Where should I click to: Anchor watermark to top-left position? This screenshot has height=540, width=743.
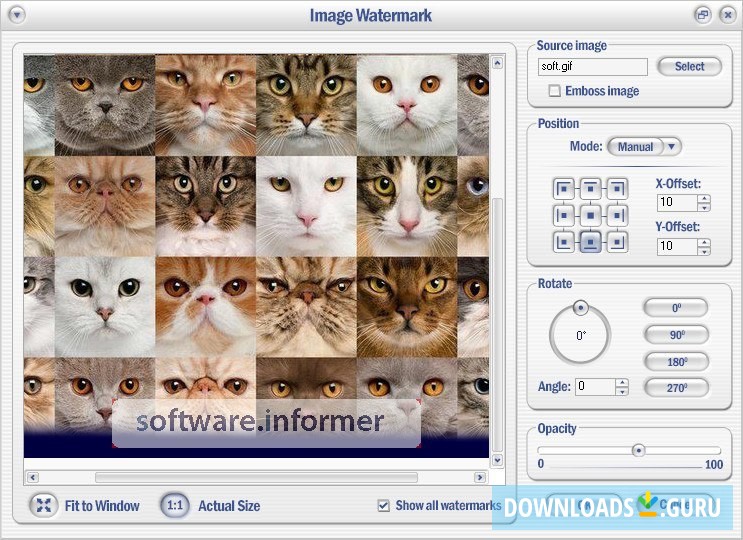(563, 189)
